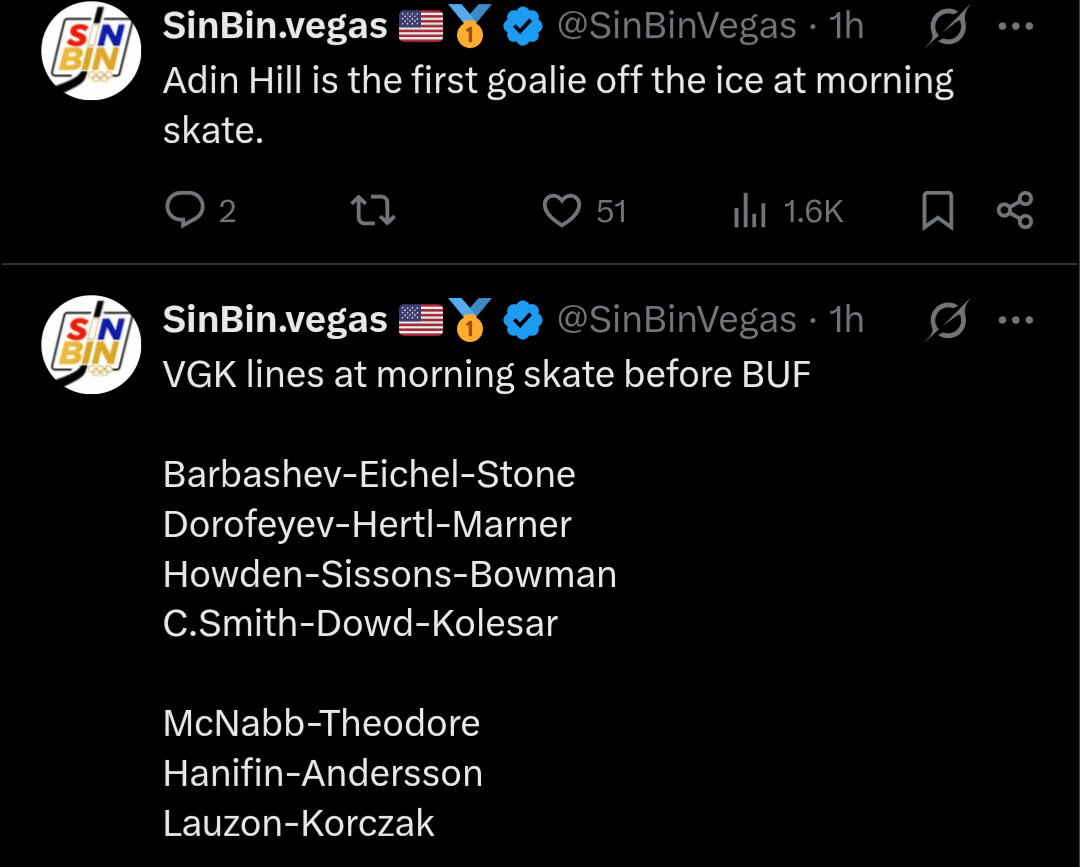Reply to the Adin Hill tweet
Image resolution: width=1080 pixels, height=867 pixels.
coord(185,211)
